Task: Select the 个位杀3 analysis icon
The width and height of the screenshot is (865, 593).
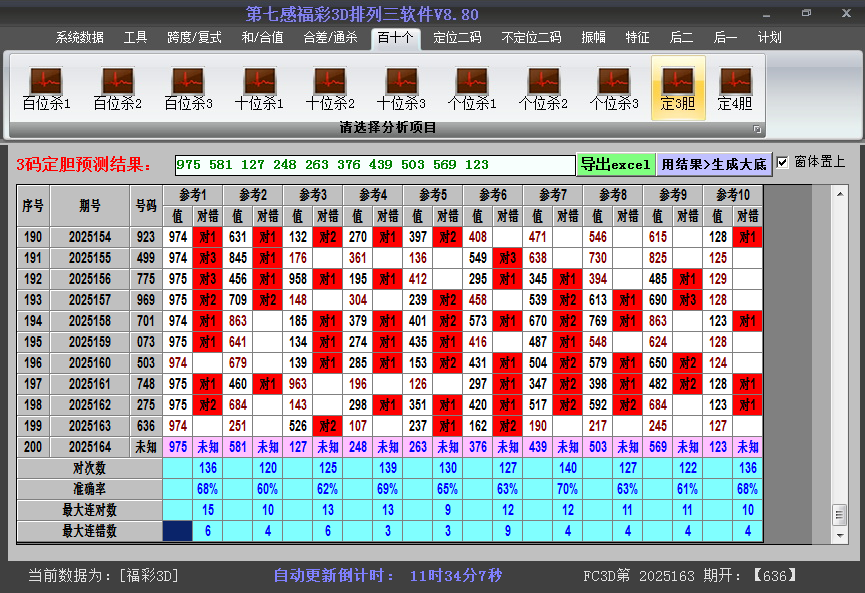Action: pyautogui.click(x=613, y=89)
